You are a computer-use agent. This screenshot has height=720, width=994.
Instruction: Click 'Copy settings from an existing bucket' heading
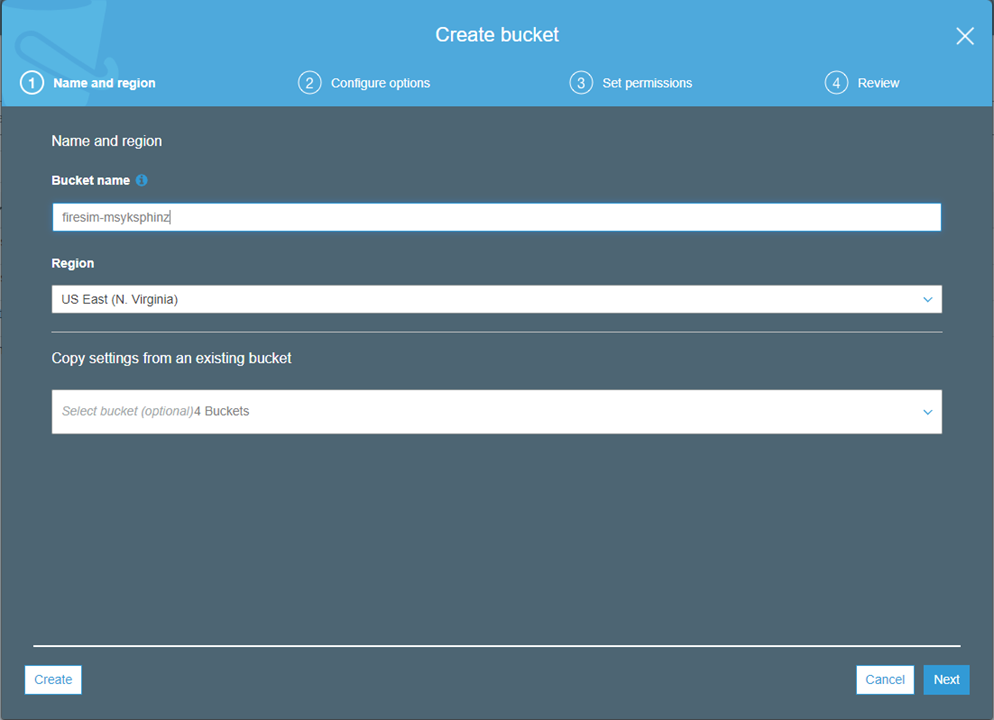171,358
